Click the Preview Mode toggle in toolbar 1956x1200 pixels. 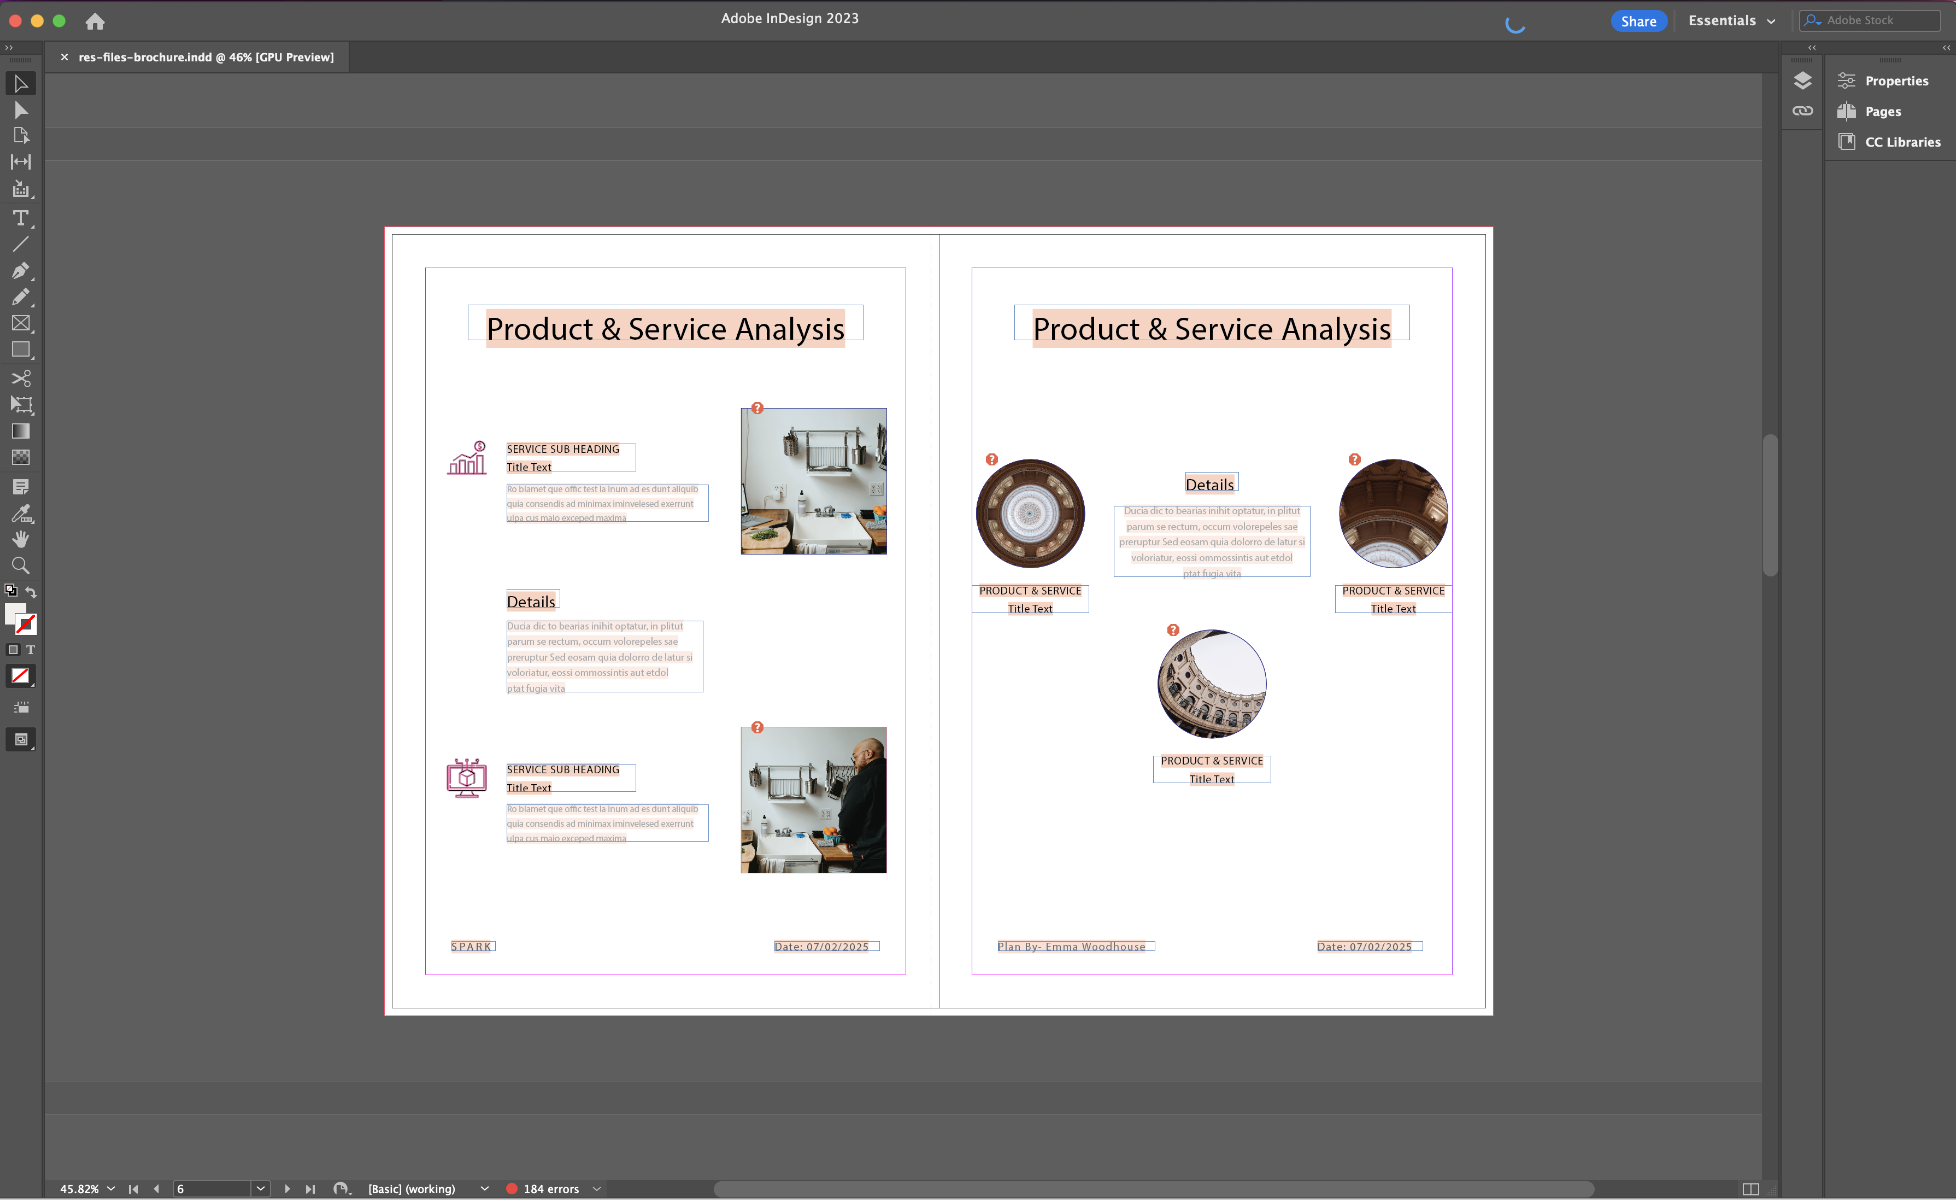pos(20,738)
